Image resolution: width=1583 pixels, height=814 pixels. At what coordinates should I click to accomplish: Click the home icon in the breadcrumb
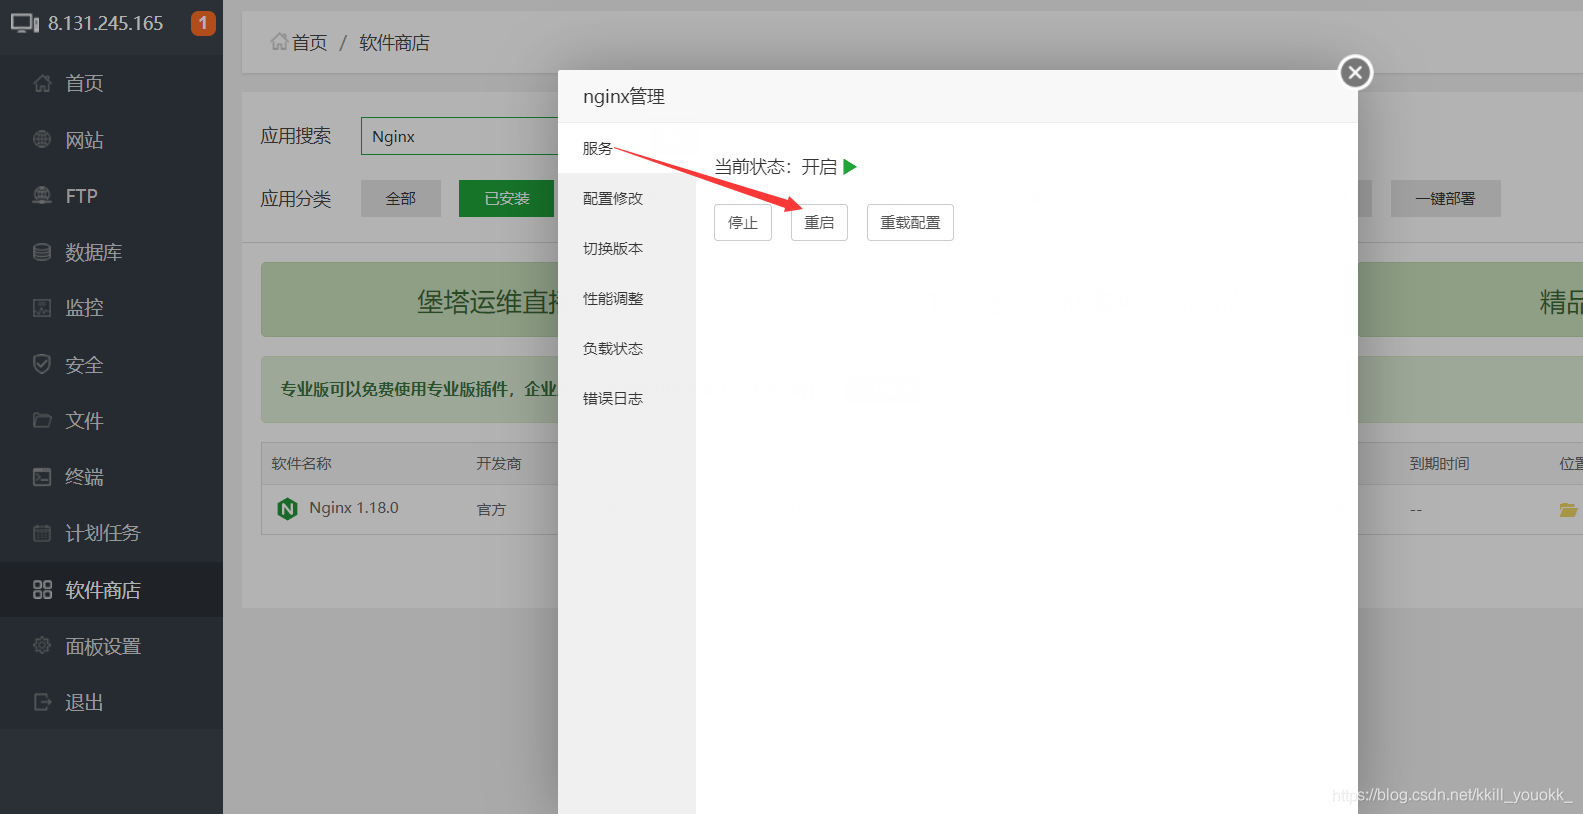(279, 42)
